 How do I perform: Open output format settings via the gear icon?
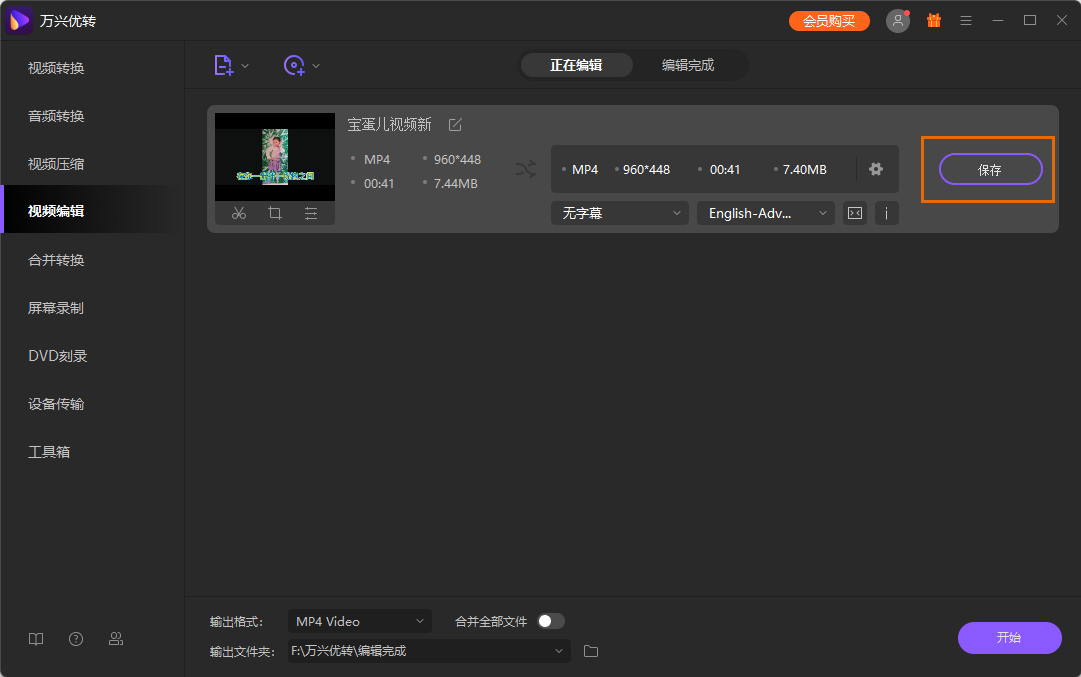pyautogui.click(x=876, y=169)
